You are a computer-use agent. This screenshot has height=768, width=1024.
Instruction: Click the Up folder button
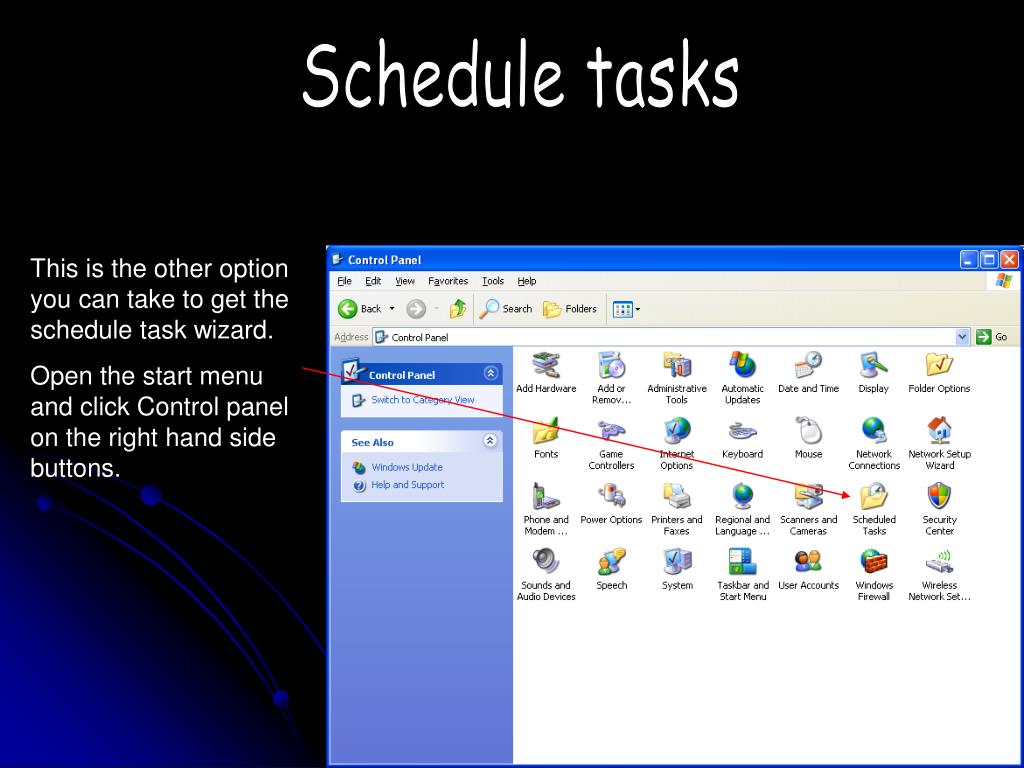[458, 309]
